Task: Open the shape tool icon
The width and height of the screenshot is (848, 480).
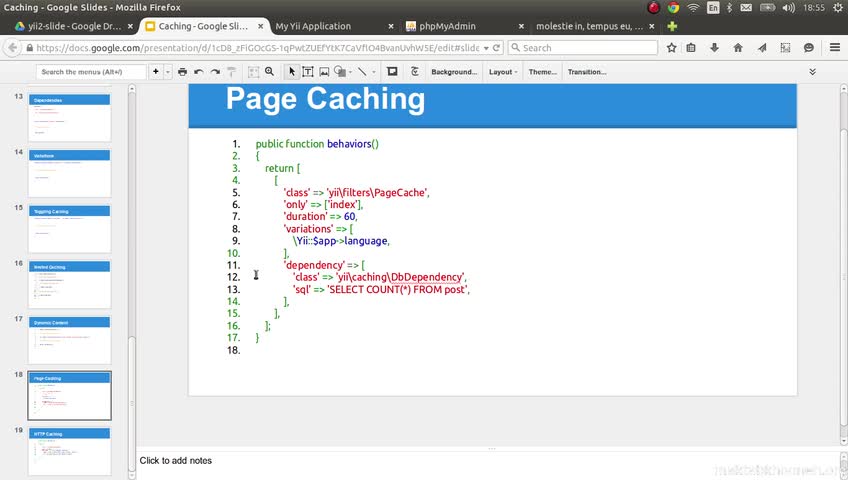Action: (340, 71)
